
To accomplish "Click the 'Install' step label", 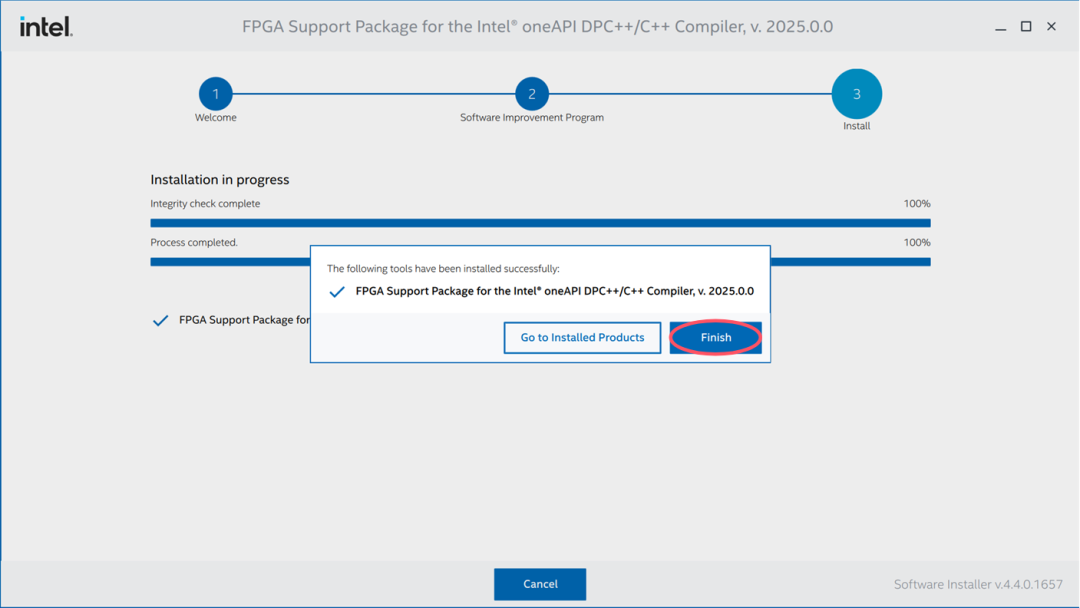I will (x=857, y=126).
